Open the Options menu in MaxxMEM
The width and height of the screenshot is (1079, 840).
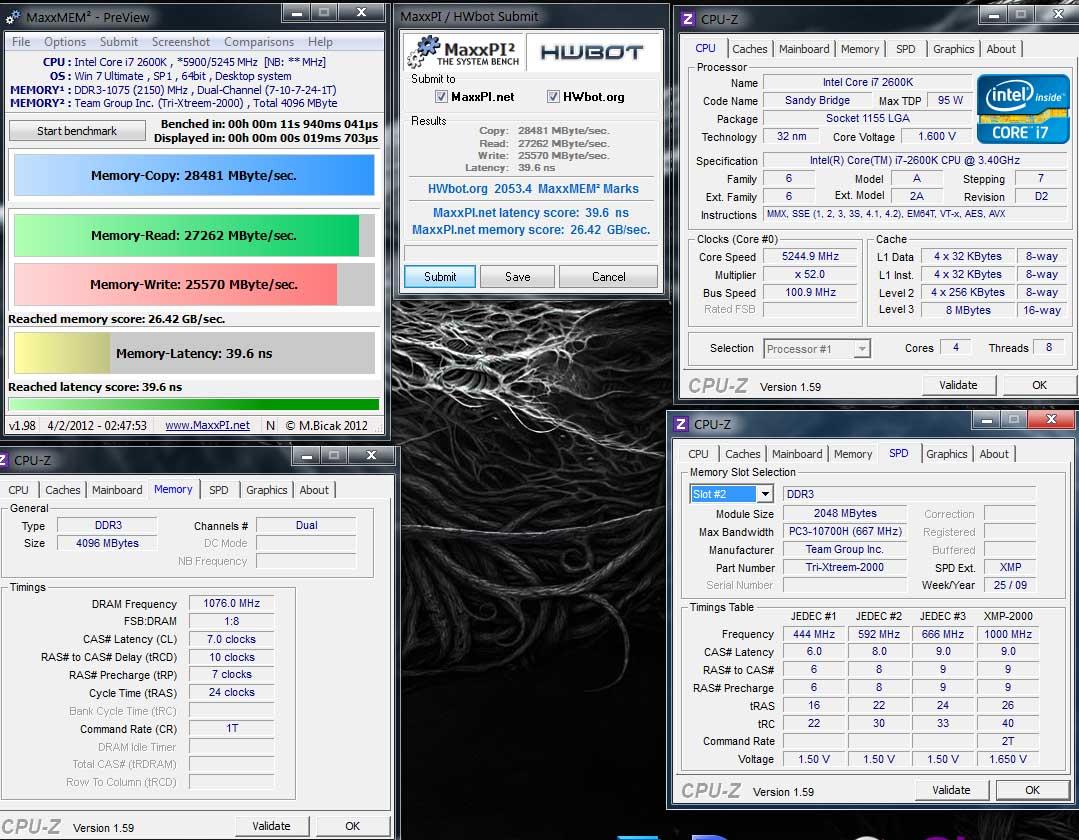[65, 42]
